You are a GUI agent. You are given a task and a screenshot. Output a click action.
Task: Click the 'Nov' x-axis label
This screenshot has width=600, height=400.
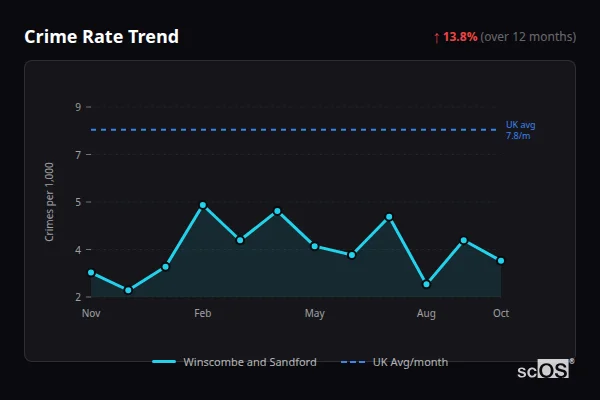[91, 313]
